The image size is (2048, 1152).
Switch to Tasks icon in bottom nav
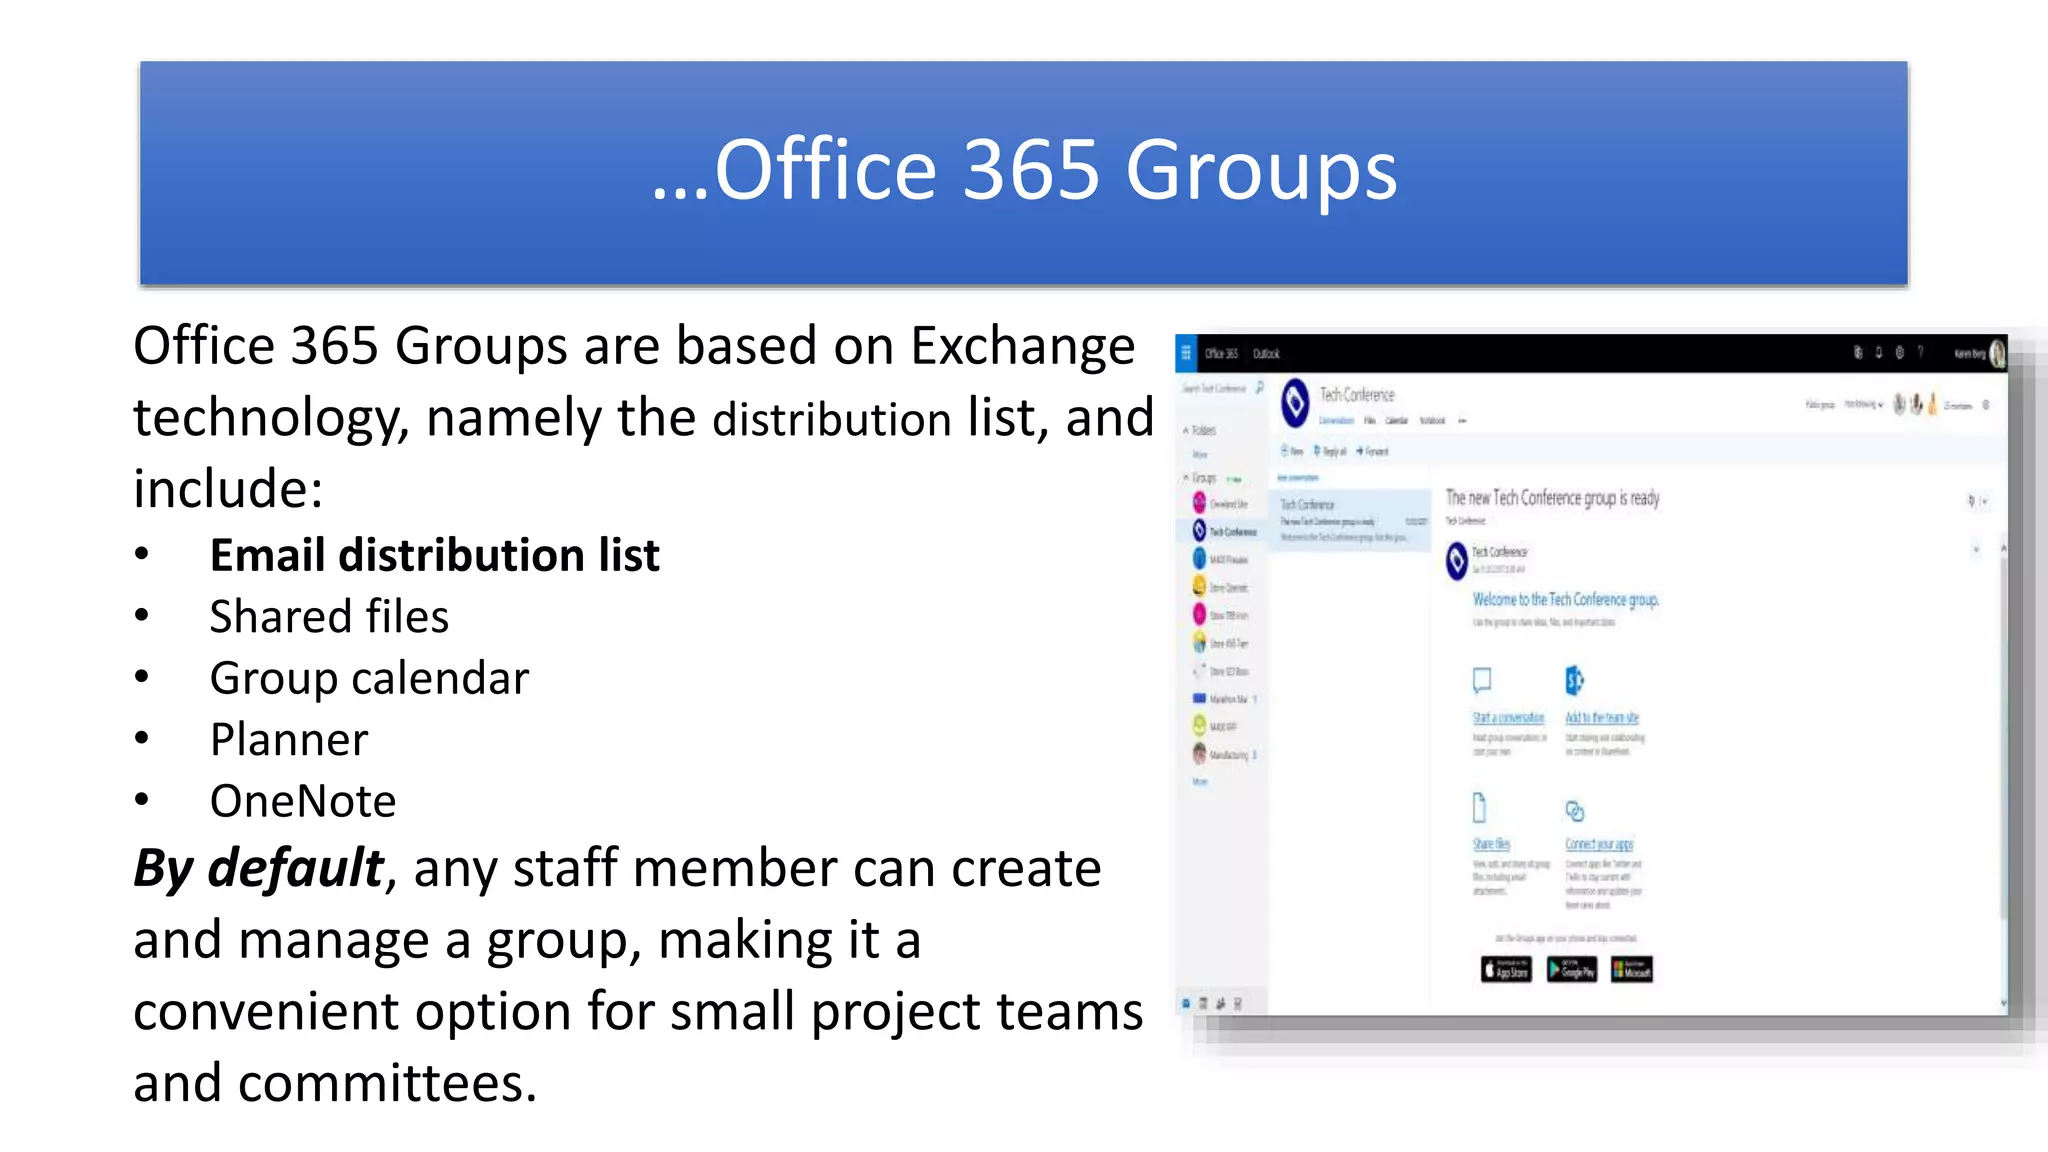1238,1003
